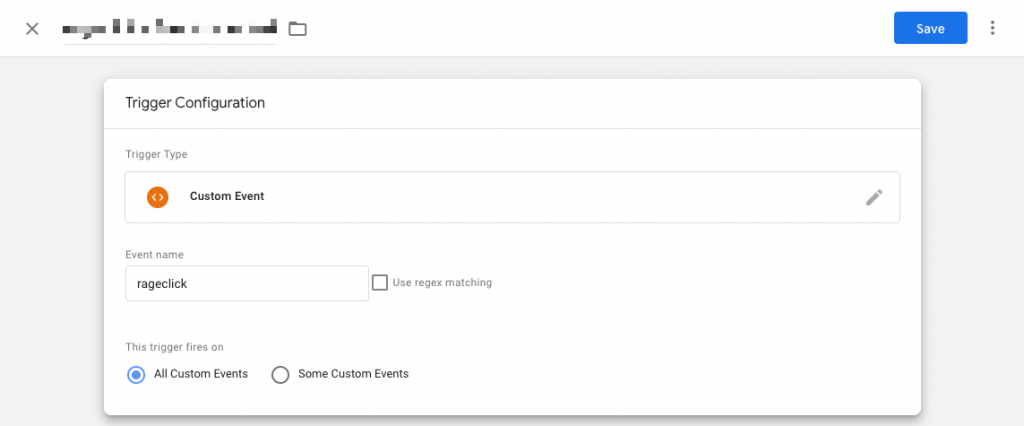The width and height of the screenshot is (1024, 426).
Task: Click the pencil icon to edit trigger type
Action: click(874, 197)
